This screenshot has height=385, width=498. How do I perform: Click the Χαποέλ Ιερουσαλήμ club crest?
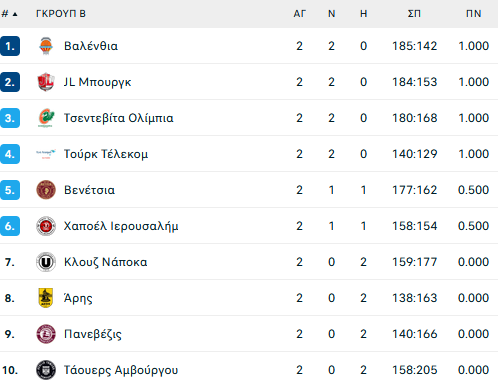[x=46, y=226]
